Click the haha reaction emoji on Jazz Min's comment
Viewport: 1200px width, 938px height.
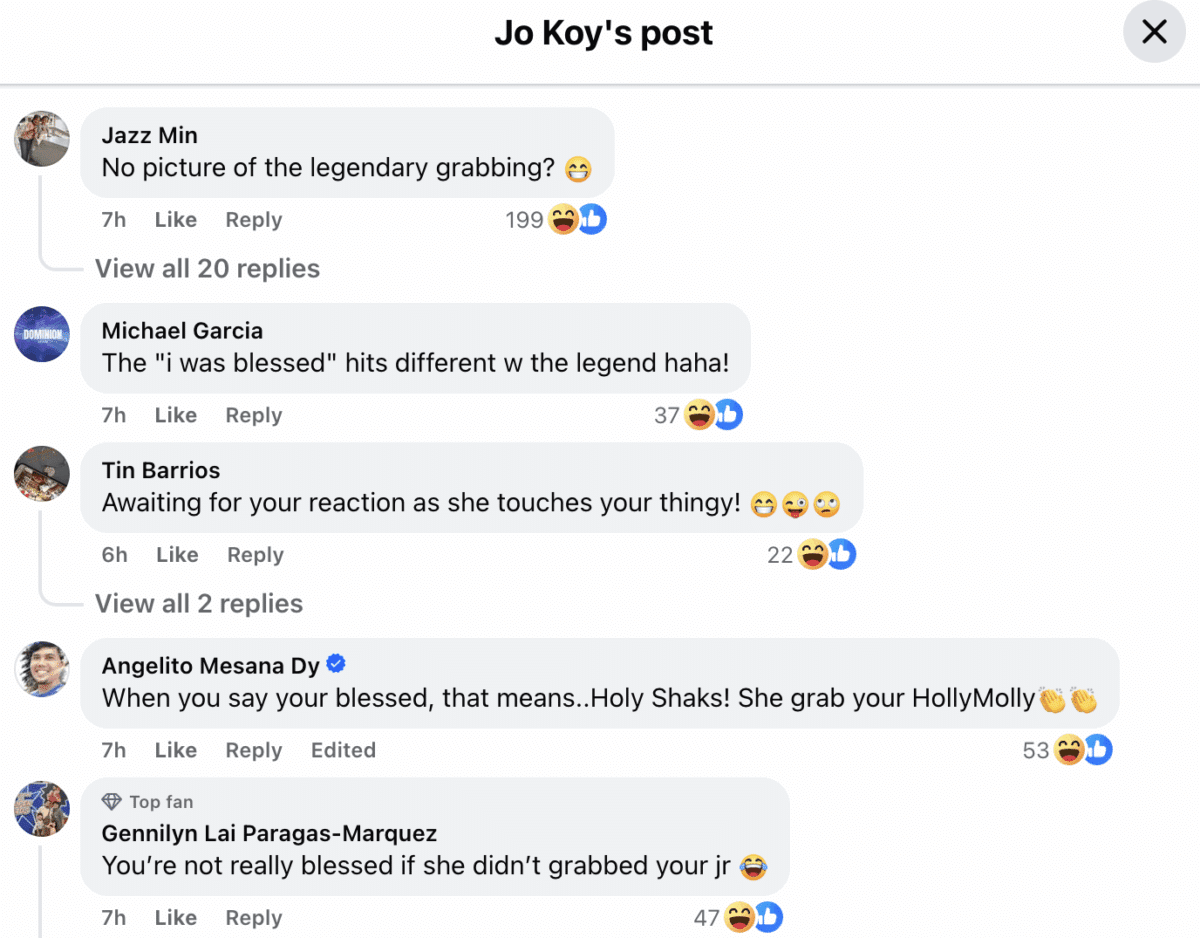pos(560,219)
